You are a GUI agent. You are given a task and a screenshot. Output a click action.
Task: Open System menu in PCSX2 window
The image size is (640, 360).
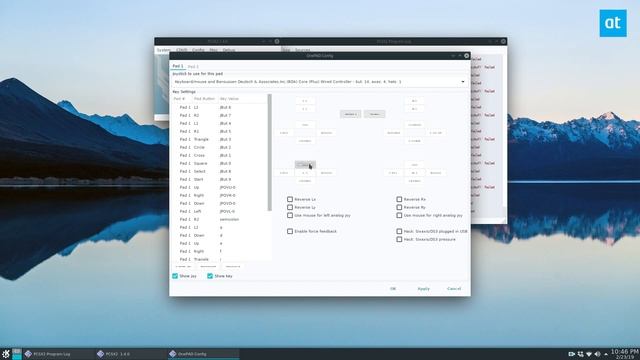163,50
